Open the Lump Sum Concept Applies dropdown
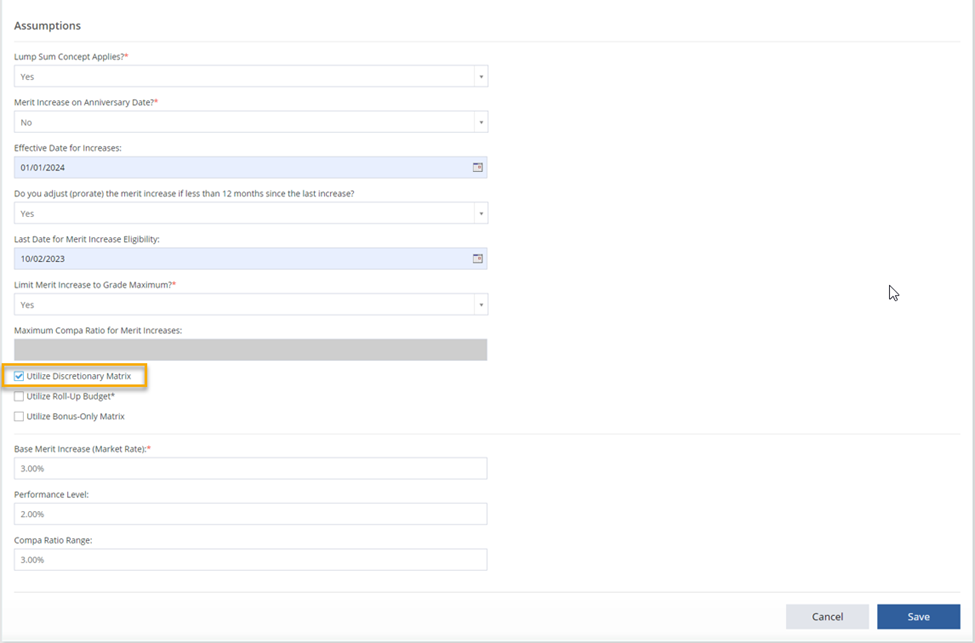Image resolution: width=975 pixels, height=643 pixels. tap(479, 76)
